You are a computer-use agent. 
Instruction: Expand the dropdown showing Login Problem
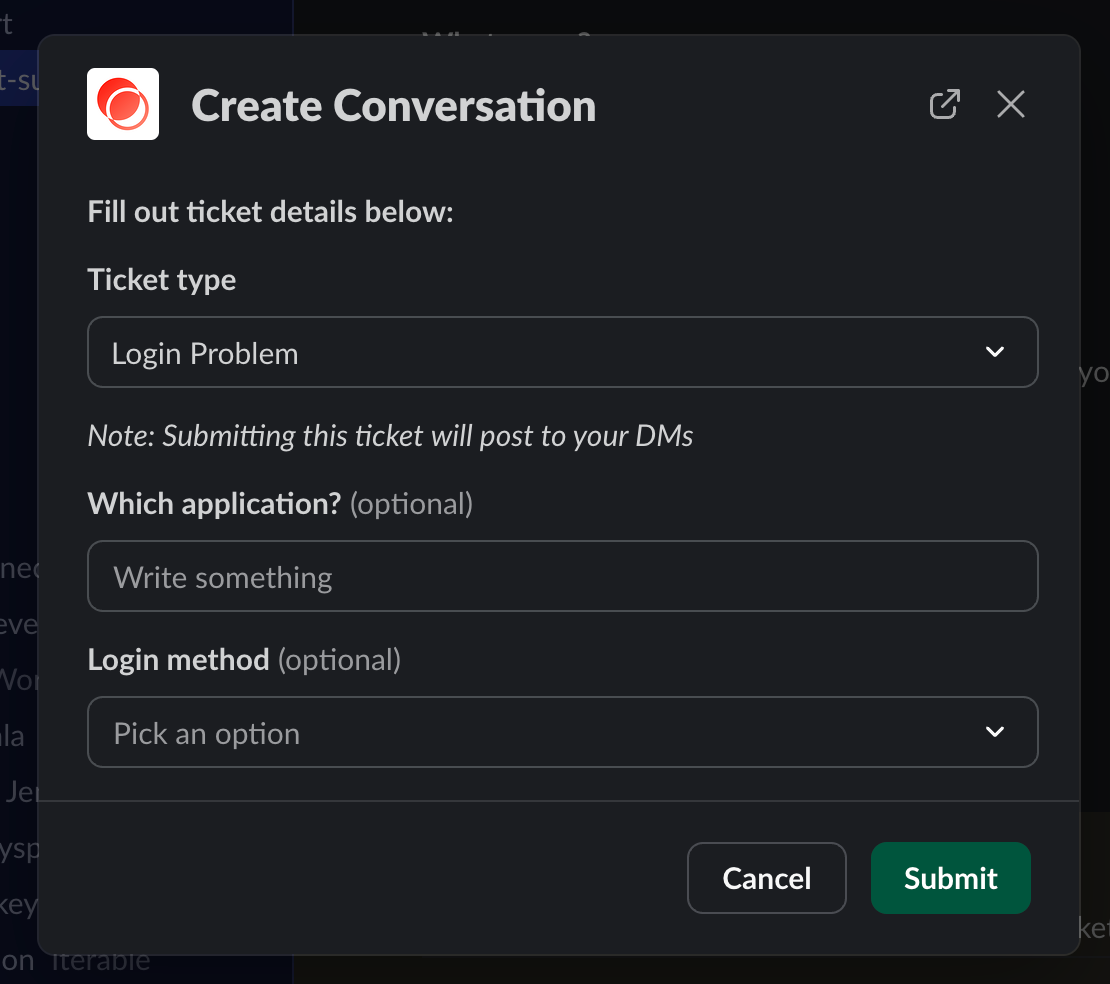pos(563,352)
